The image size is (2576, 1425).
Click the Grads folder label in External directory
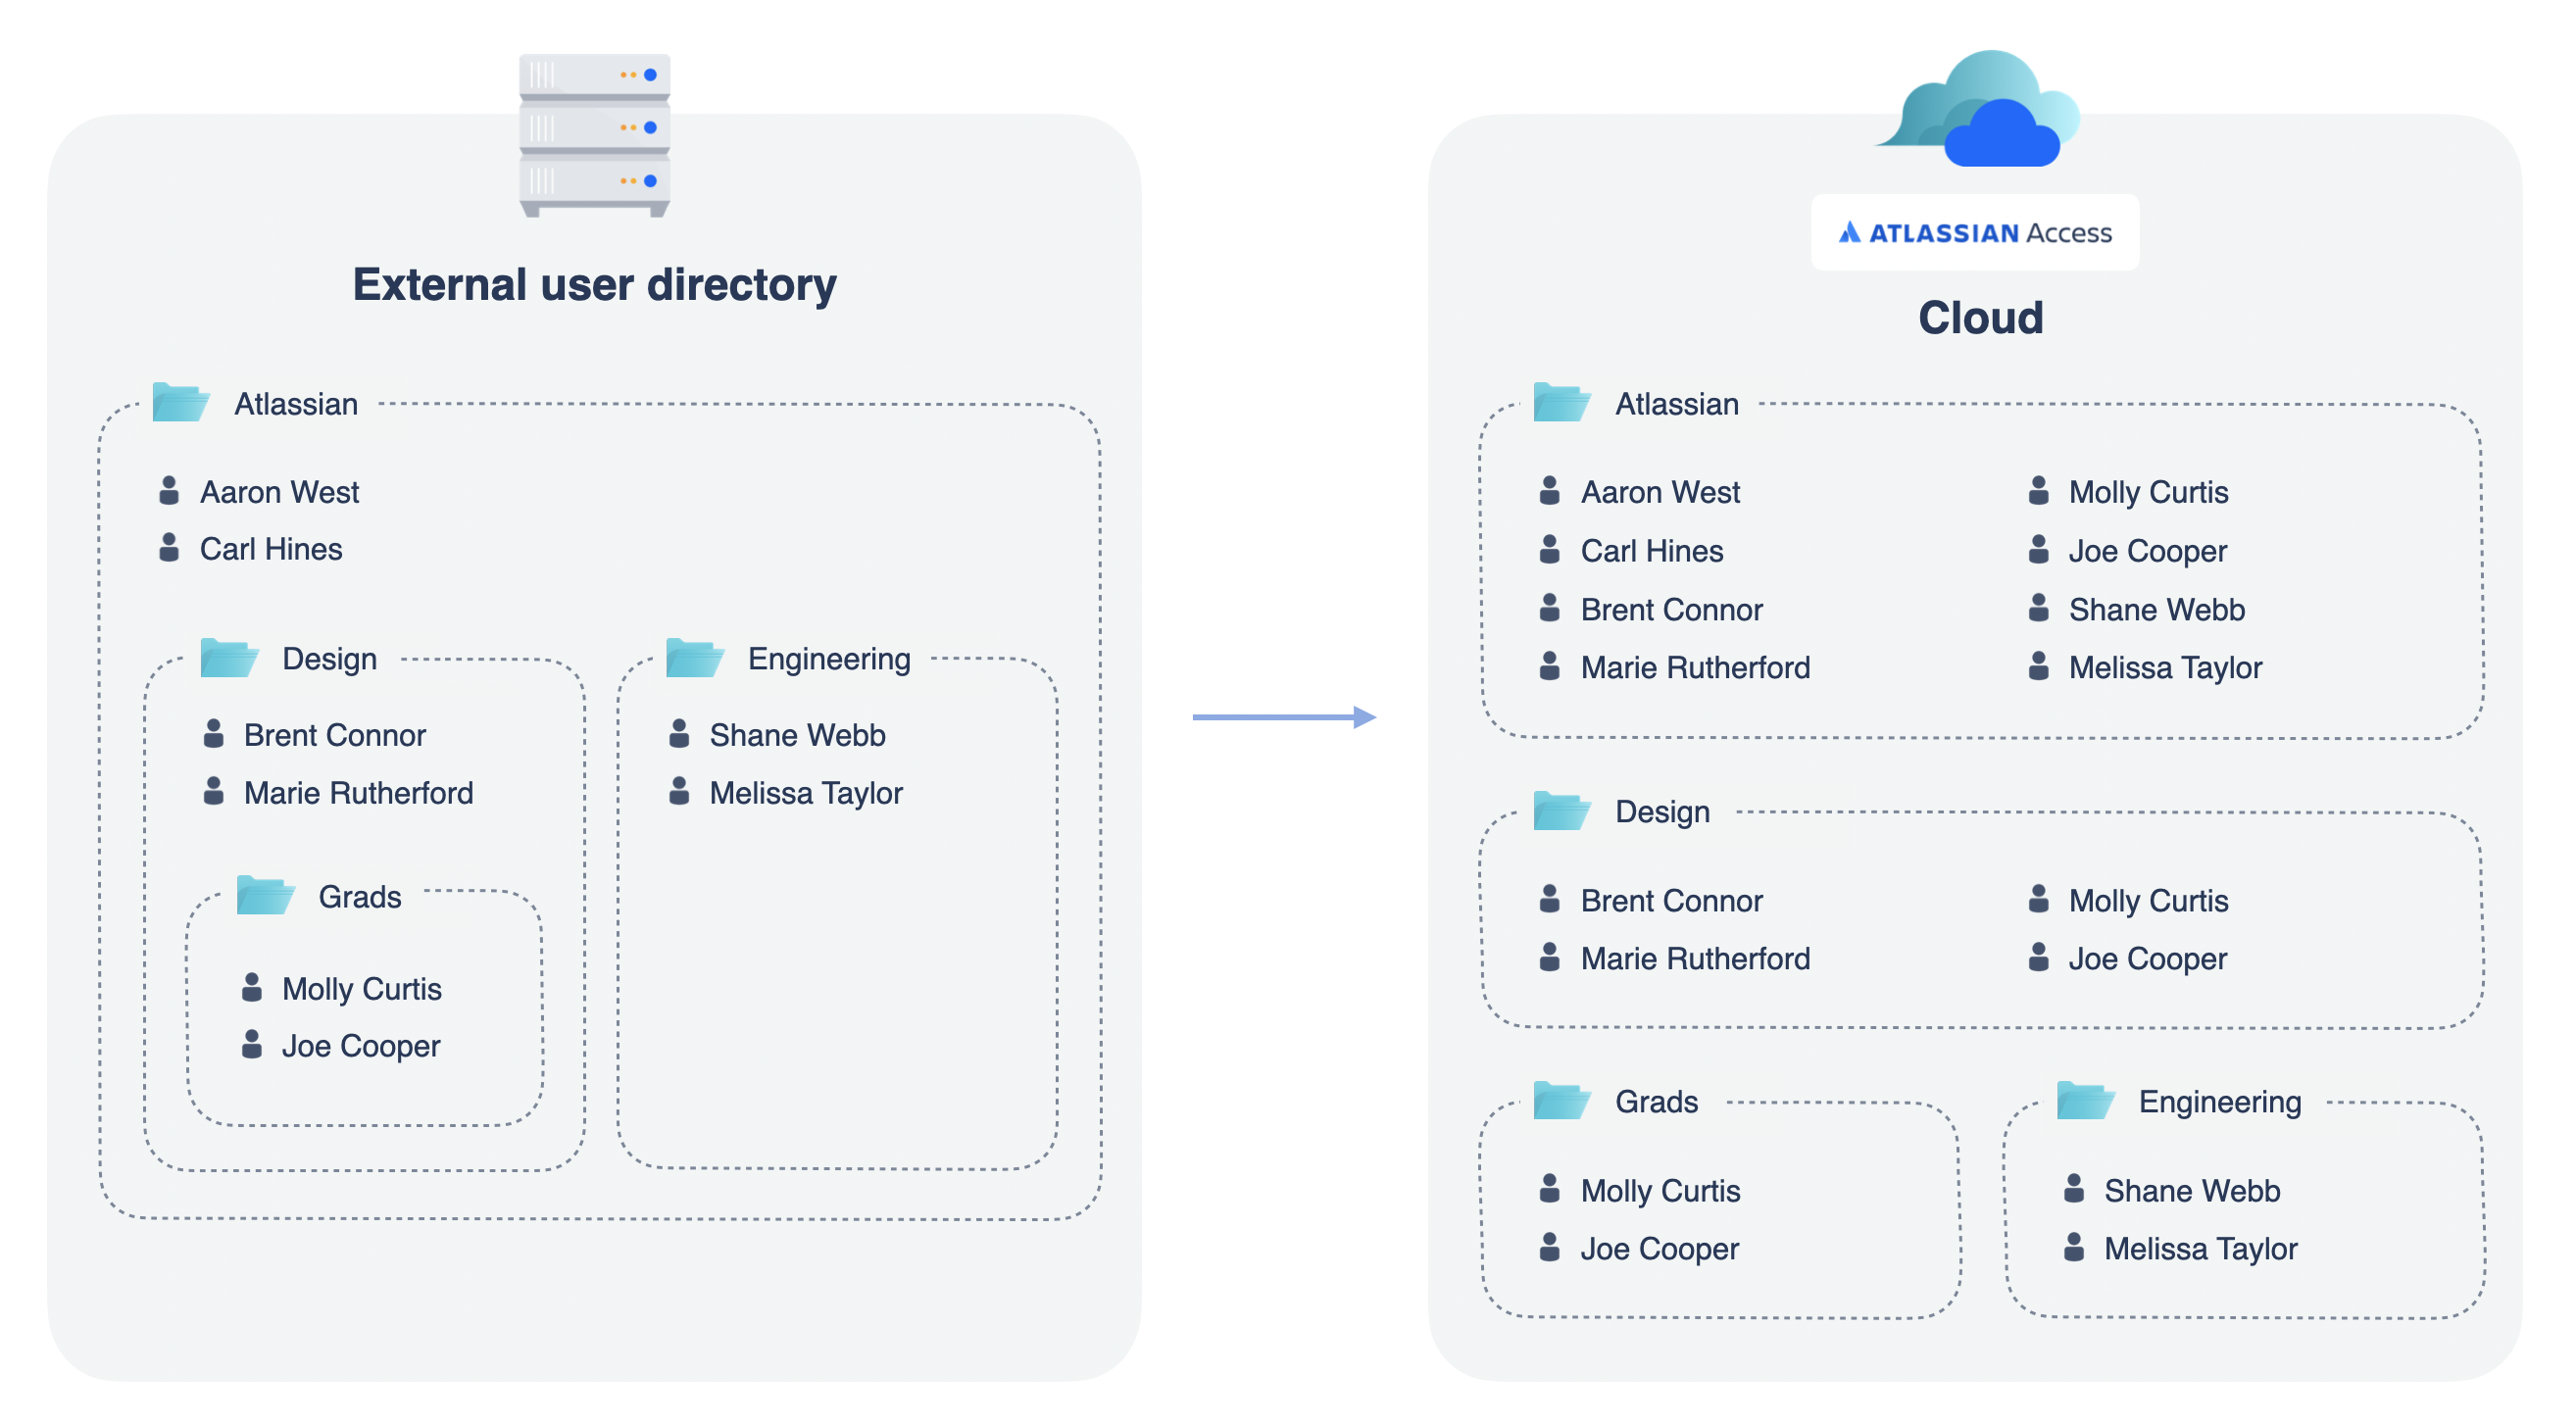tap(359, 896)
